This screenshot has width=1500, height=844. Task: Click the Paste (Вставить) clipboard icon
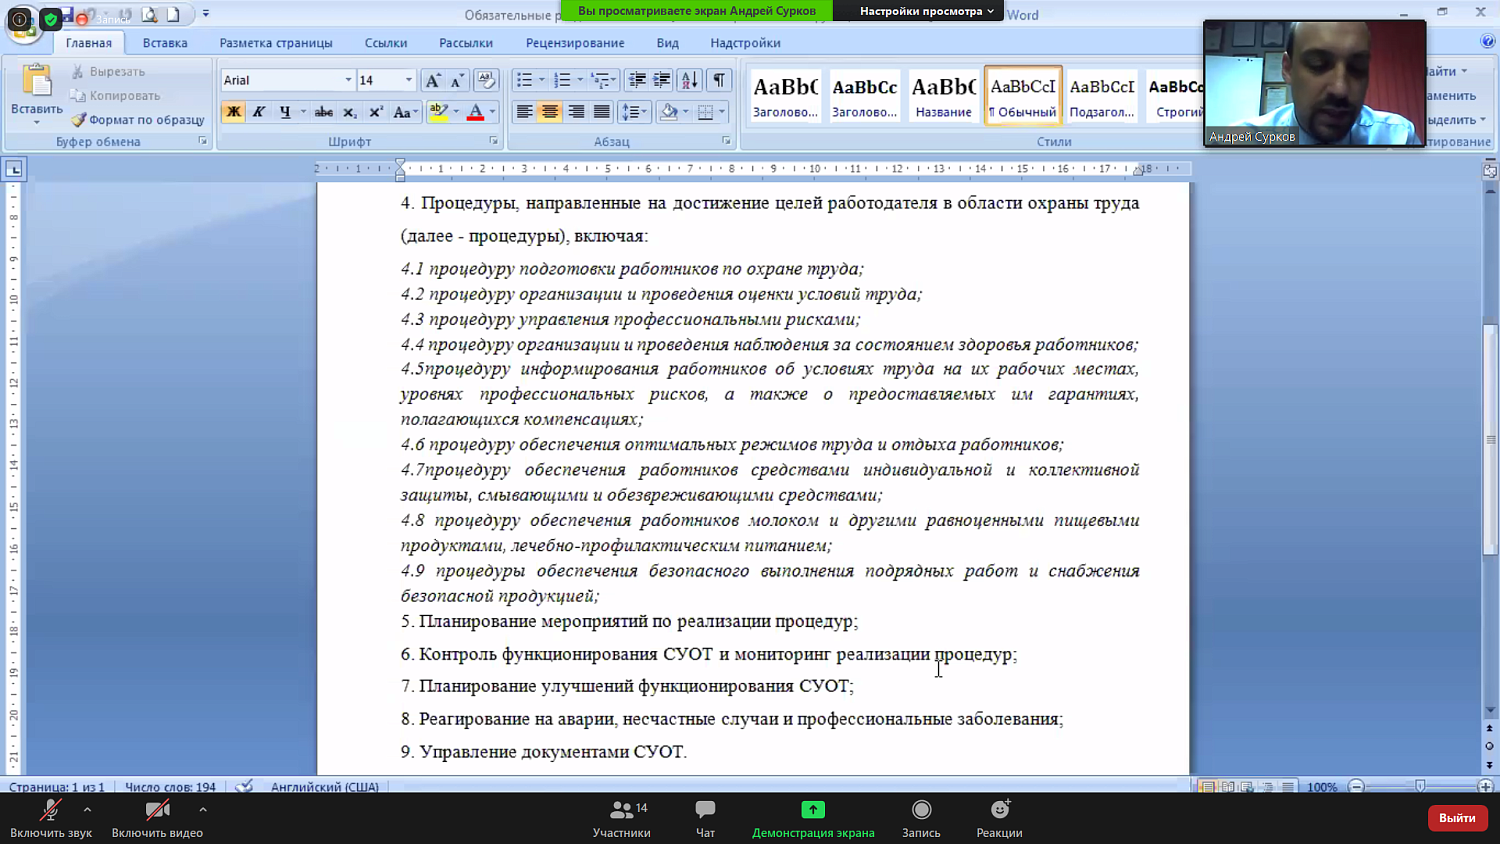36,81
